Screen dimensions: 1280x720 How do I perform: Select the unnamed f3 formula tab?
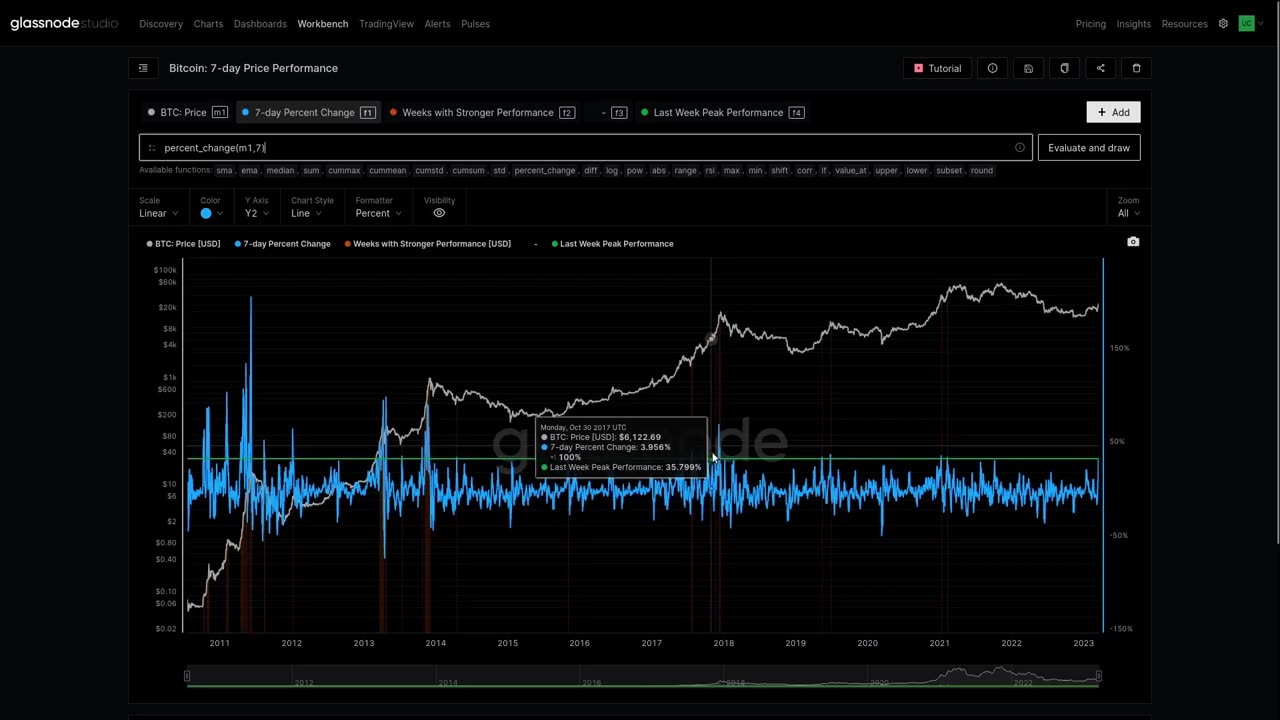pos(613,112)
